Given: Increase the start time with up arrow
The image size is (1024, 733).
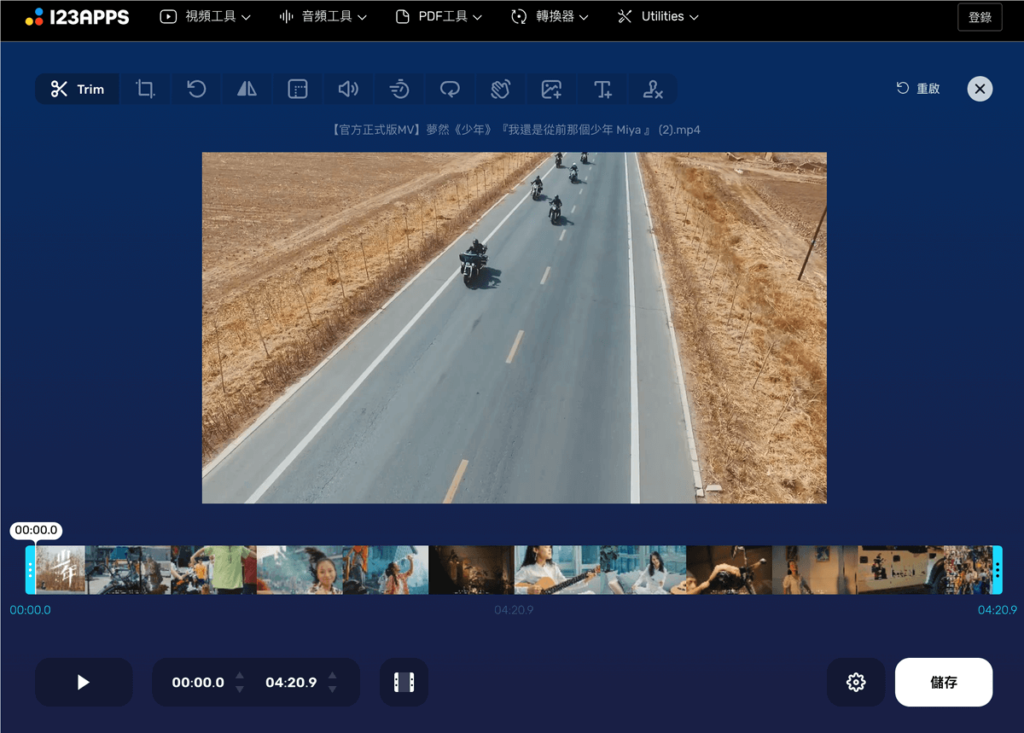Looking at the screenshot, I should [240, 676].
